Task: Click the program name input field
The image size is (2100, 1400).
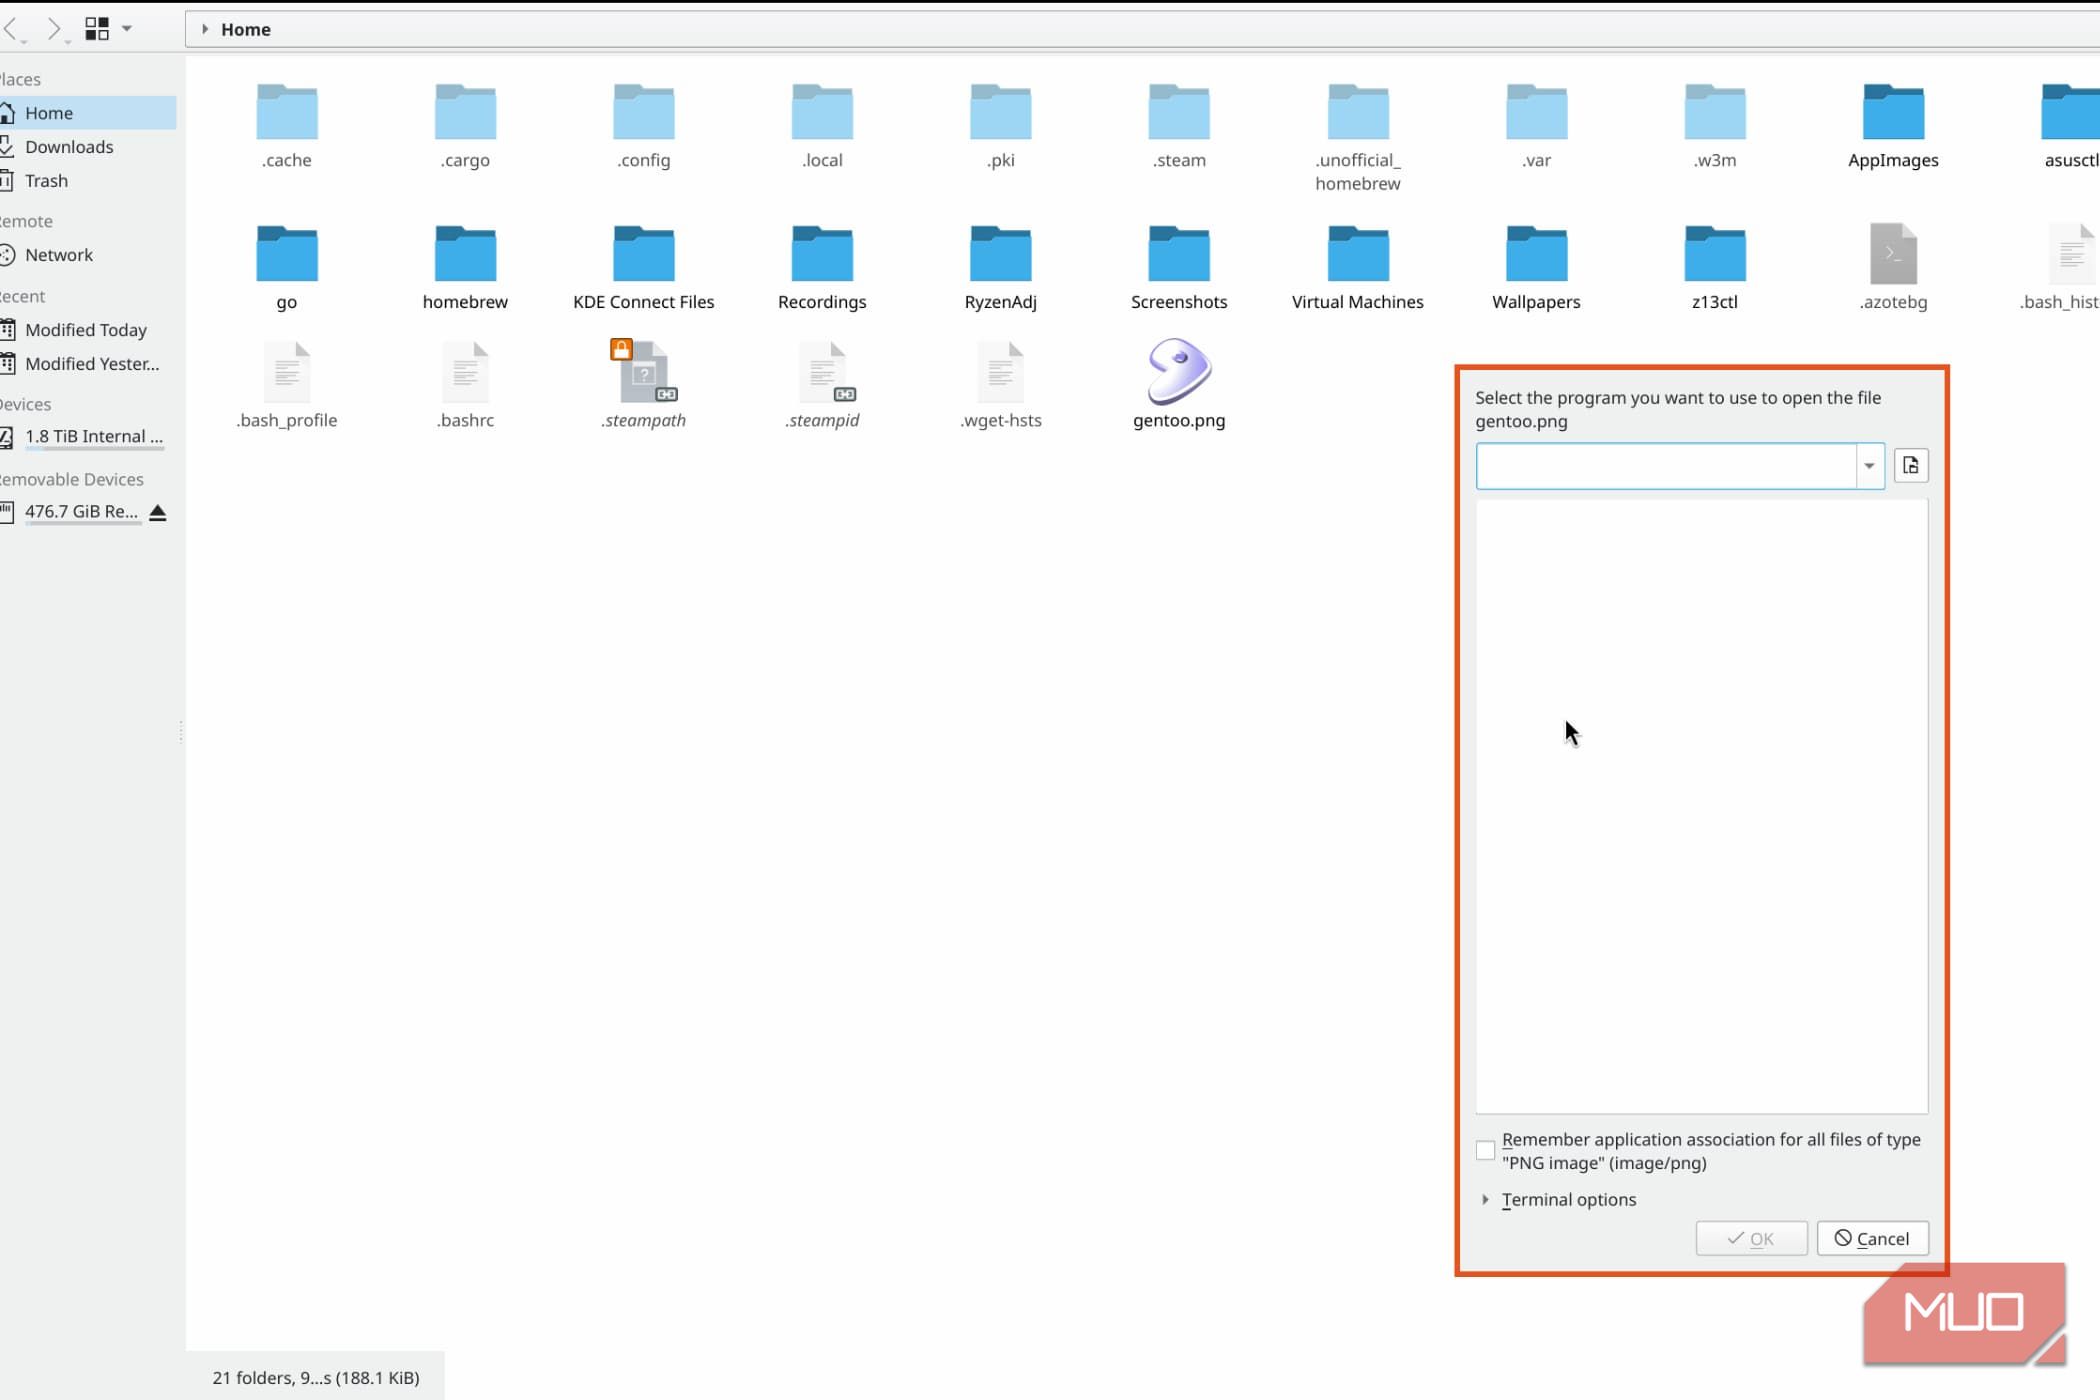Action: tap(1666, 466)
